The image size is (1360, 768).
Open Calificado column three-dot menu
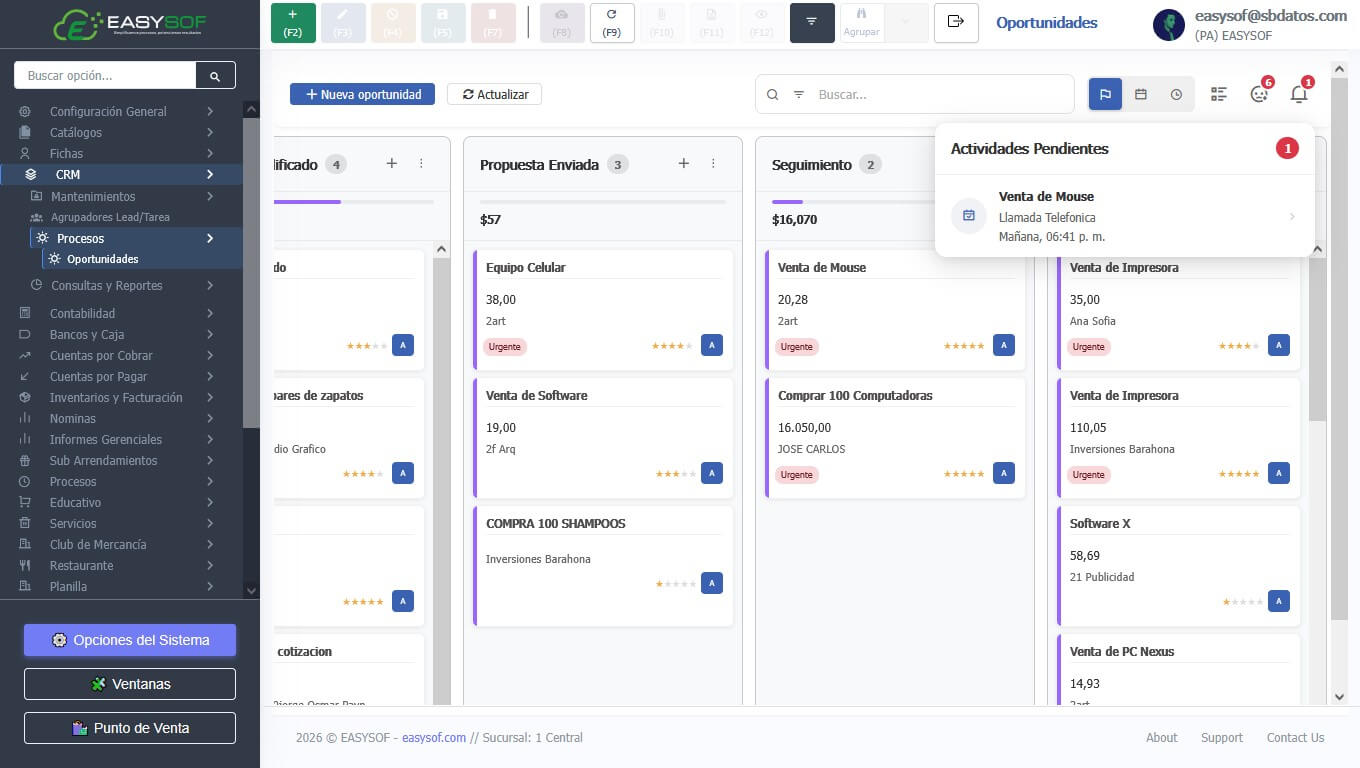click(421, 163)
